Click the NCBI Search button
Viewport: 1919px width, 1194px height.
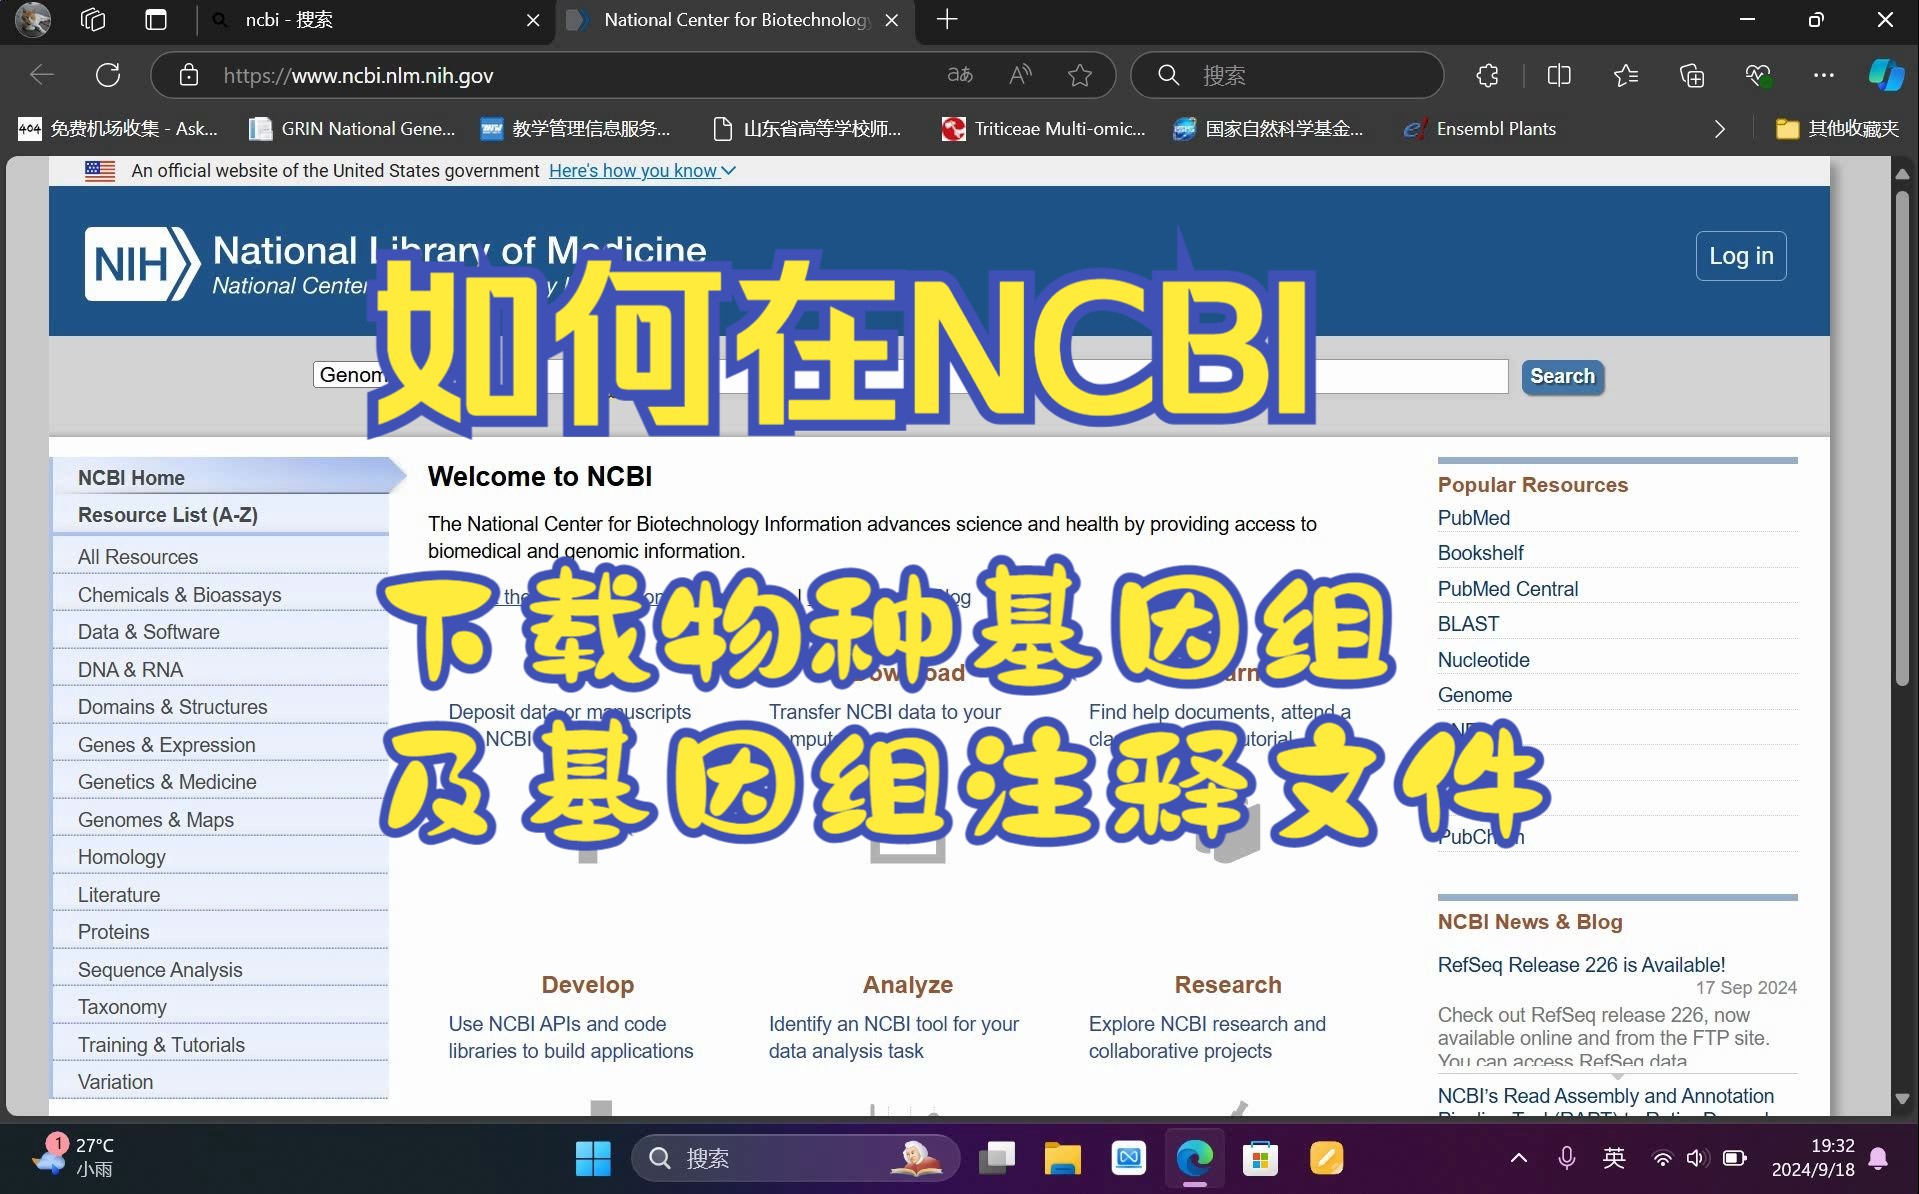[x=1561, y=376]
